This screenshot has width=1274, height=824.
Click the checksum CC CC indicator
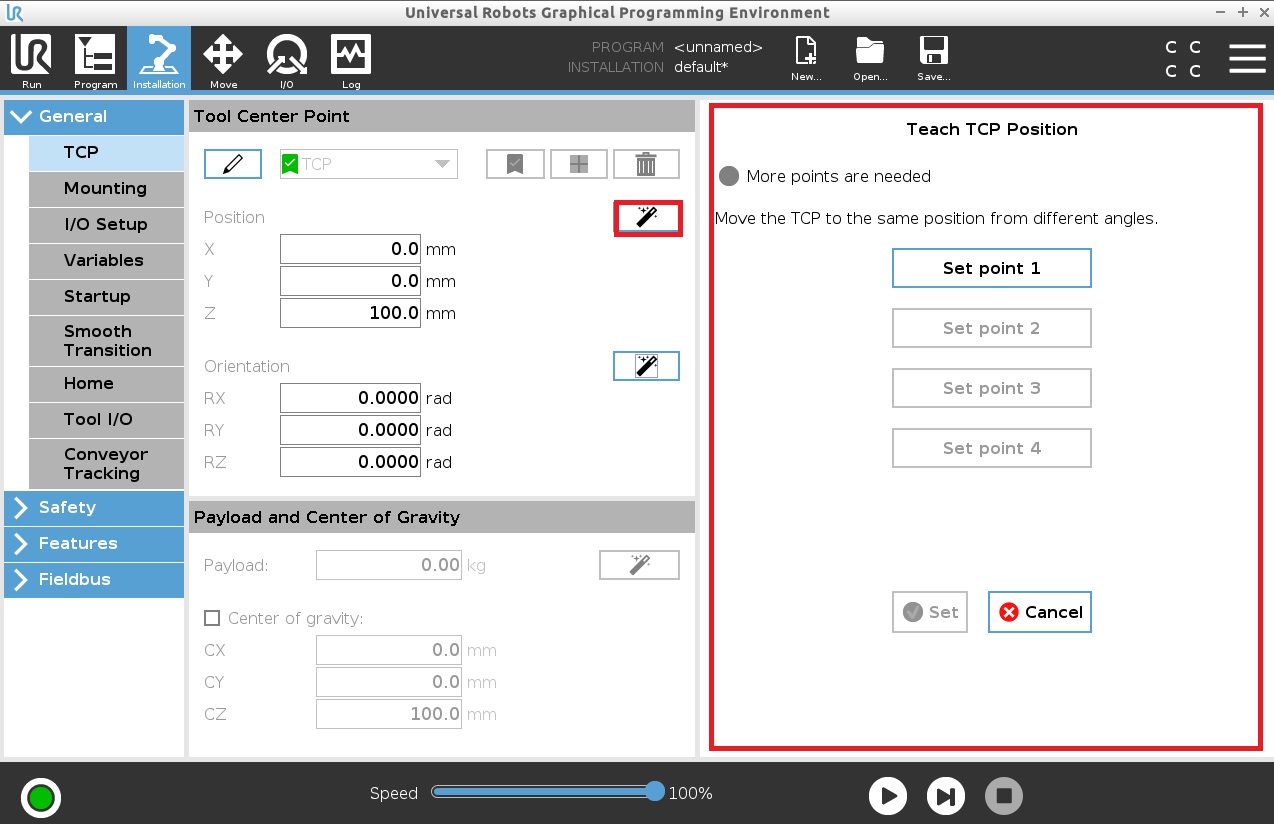[x=1183, y=59]
